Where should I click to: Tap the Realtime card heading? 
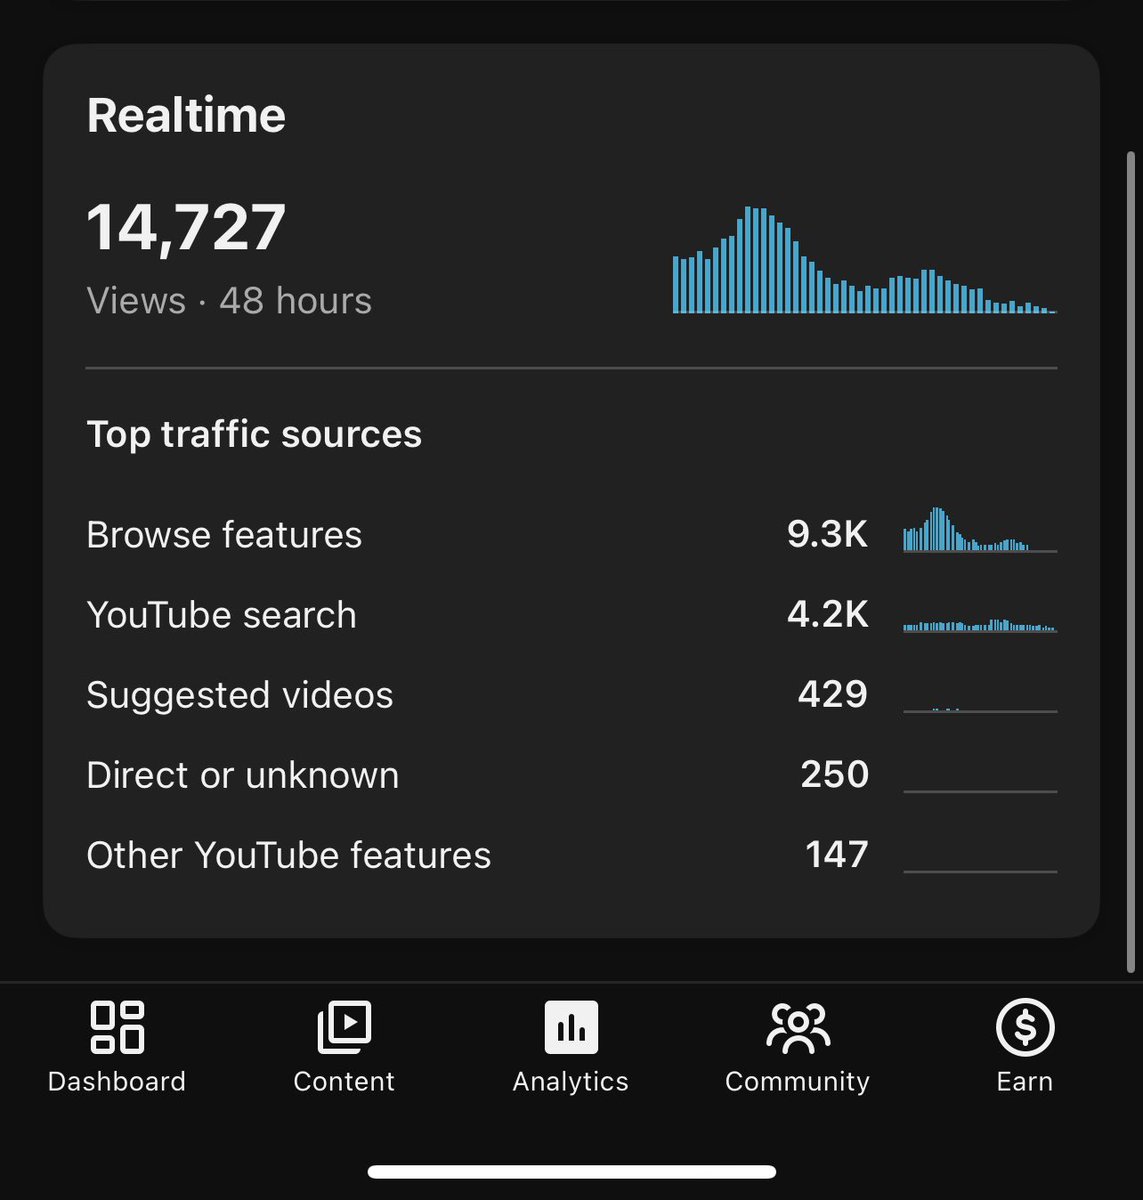pos(186,115)
